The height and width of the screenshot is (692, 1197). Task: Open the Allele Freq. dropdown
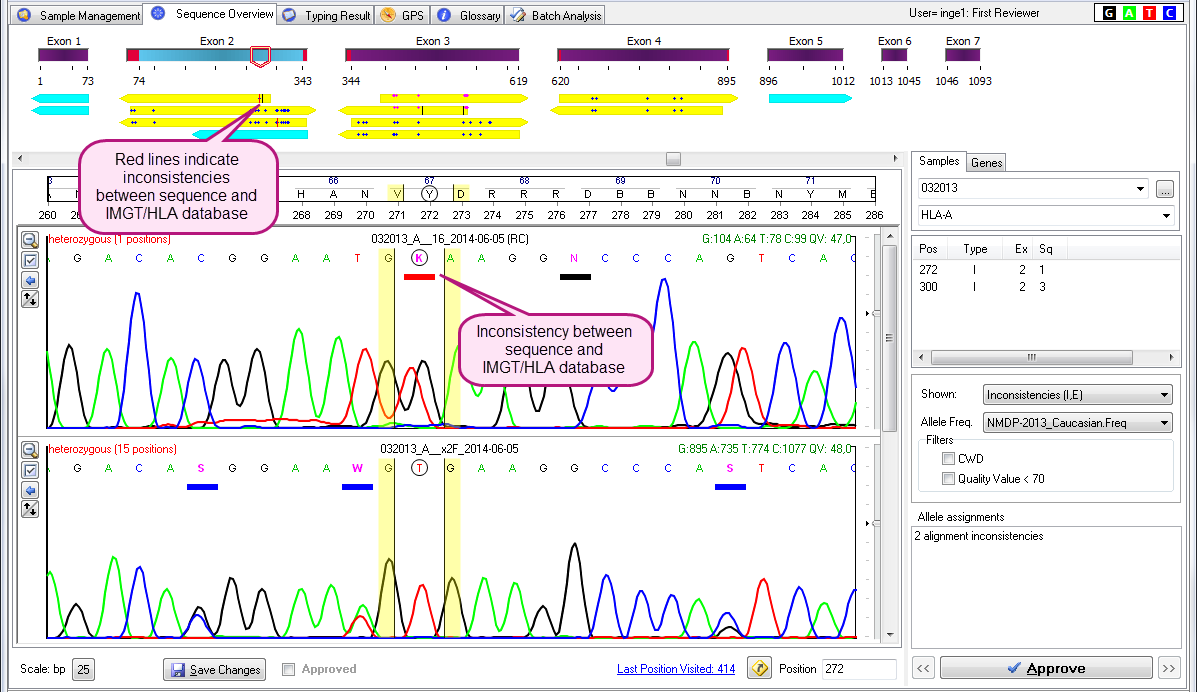click(1077, 422)
